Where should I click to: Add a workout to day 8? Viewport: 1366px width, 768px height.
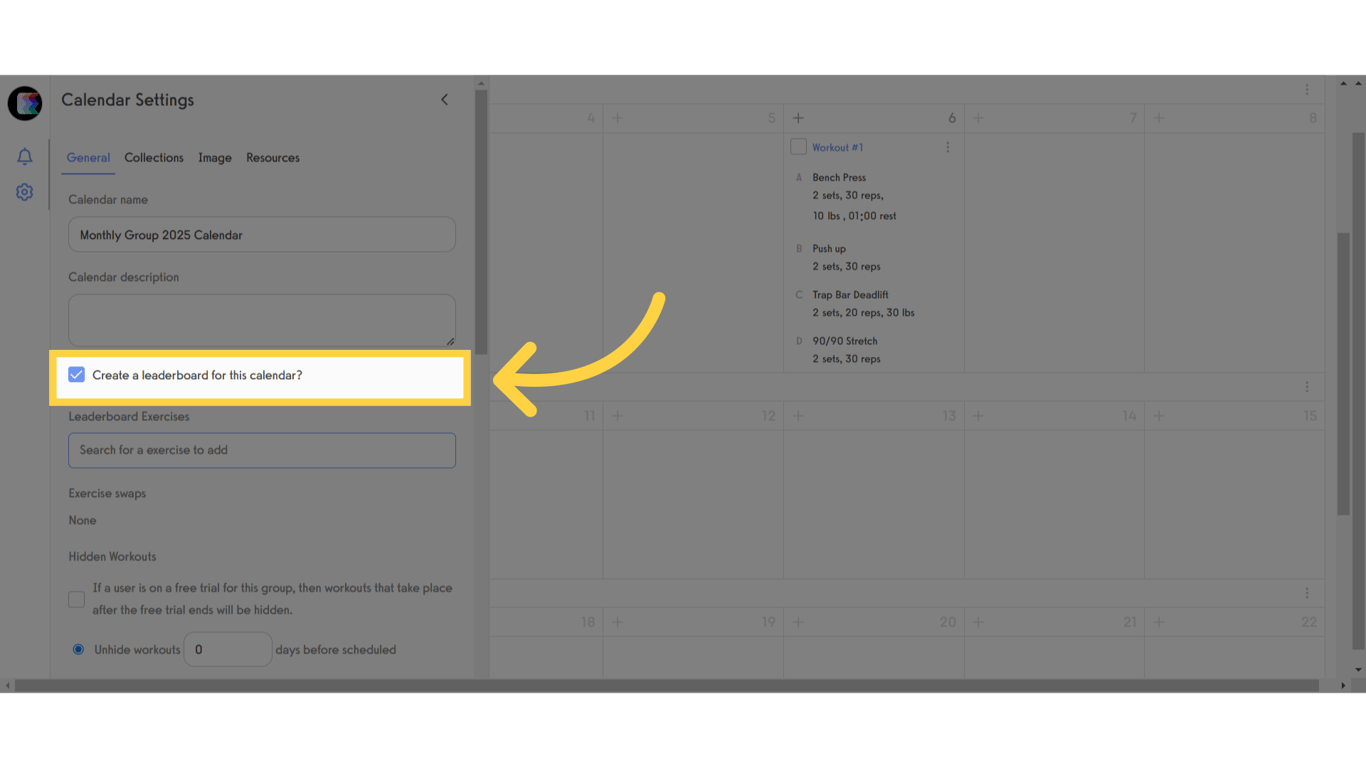(x=1159, y=118)
